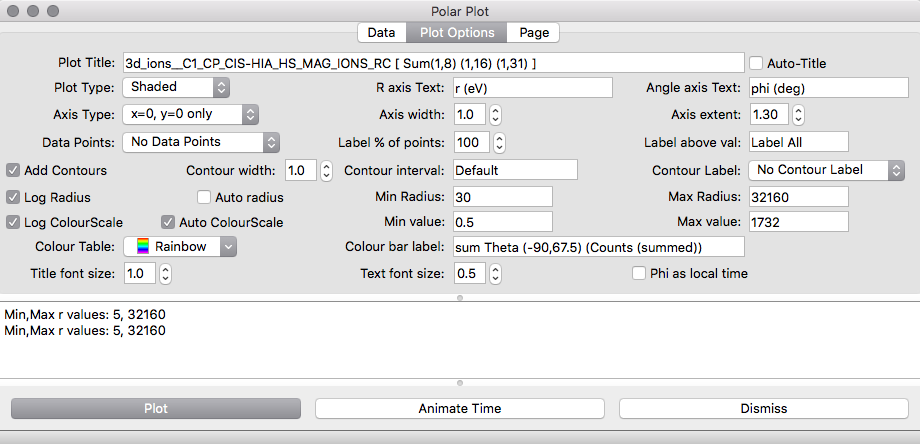Viewport: 920px width, 444px height.
Task: Open the Data Points dropdown
Action: coord(200,143)
